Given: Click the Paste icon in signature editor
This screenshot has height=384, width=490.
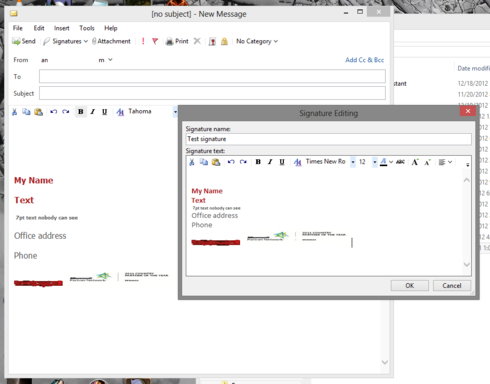Looking at the screenshot, I should (216, 162).
